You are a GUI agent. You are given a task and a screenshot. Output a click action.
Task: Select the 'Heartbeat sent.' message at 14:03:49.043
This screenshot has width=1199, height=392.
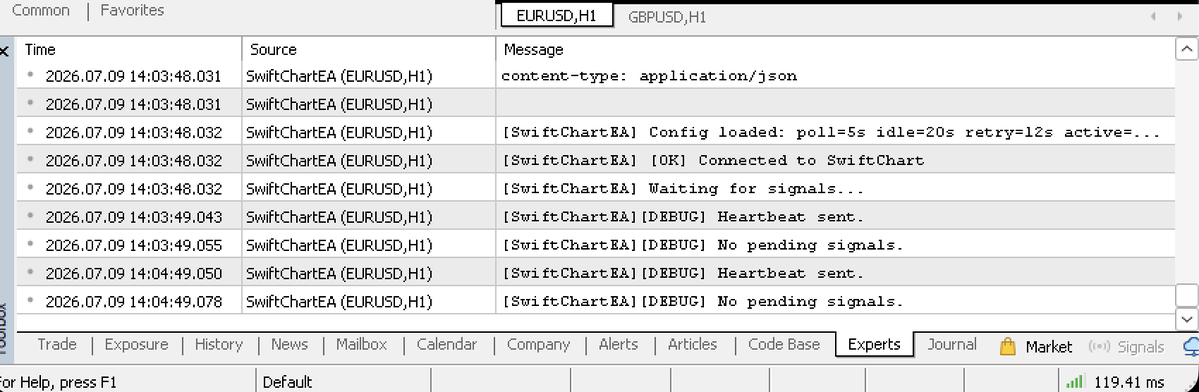[x=683, y=217]
